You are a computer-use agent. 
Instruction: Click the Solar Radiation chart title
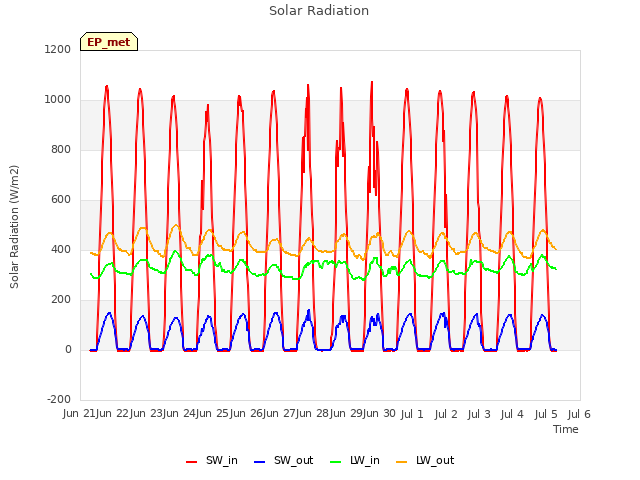319,11
